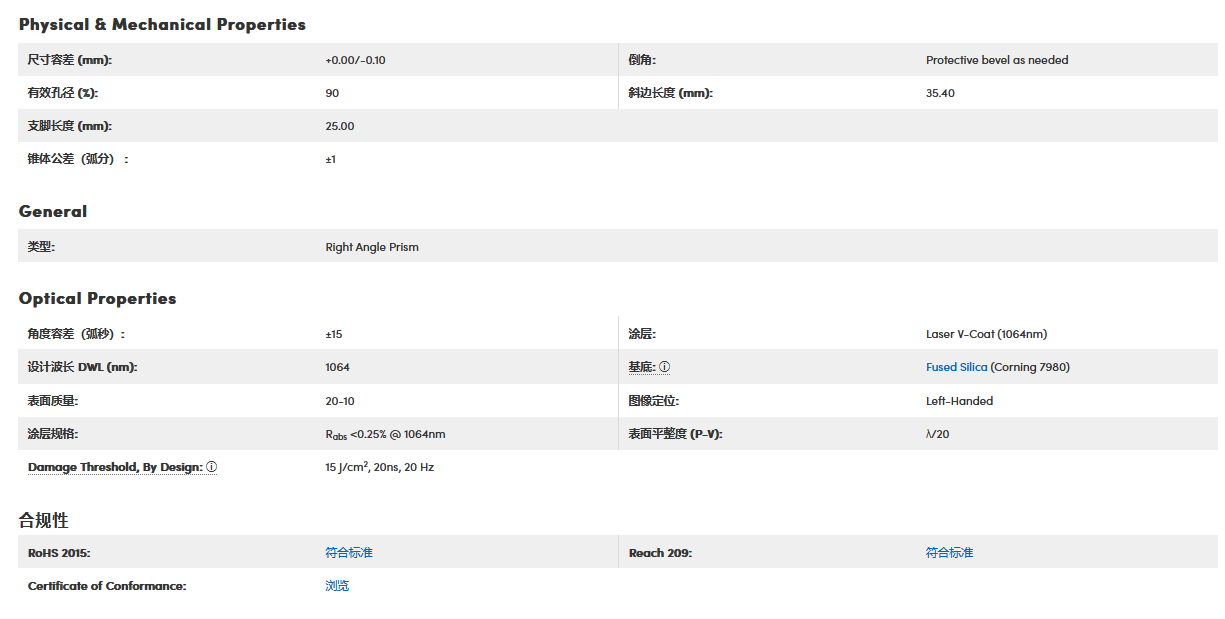This screenshot has height=619, width=1225.
Task: Click the Right Angle Prism value
Action: click(x=372, y=247)
